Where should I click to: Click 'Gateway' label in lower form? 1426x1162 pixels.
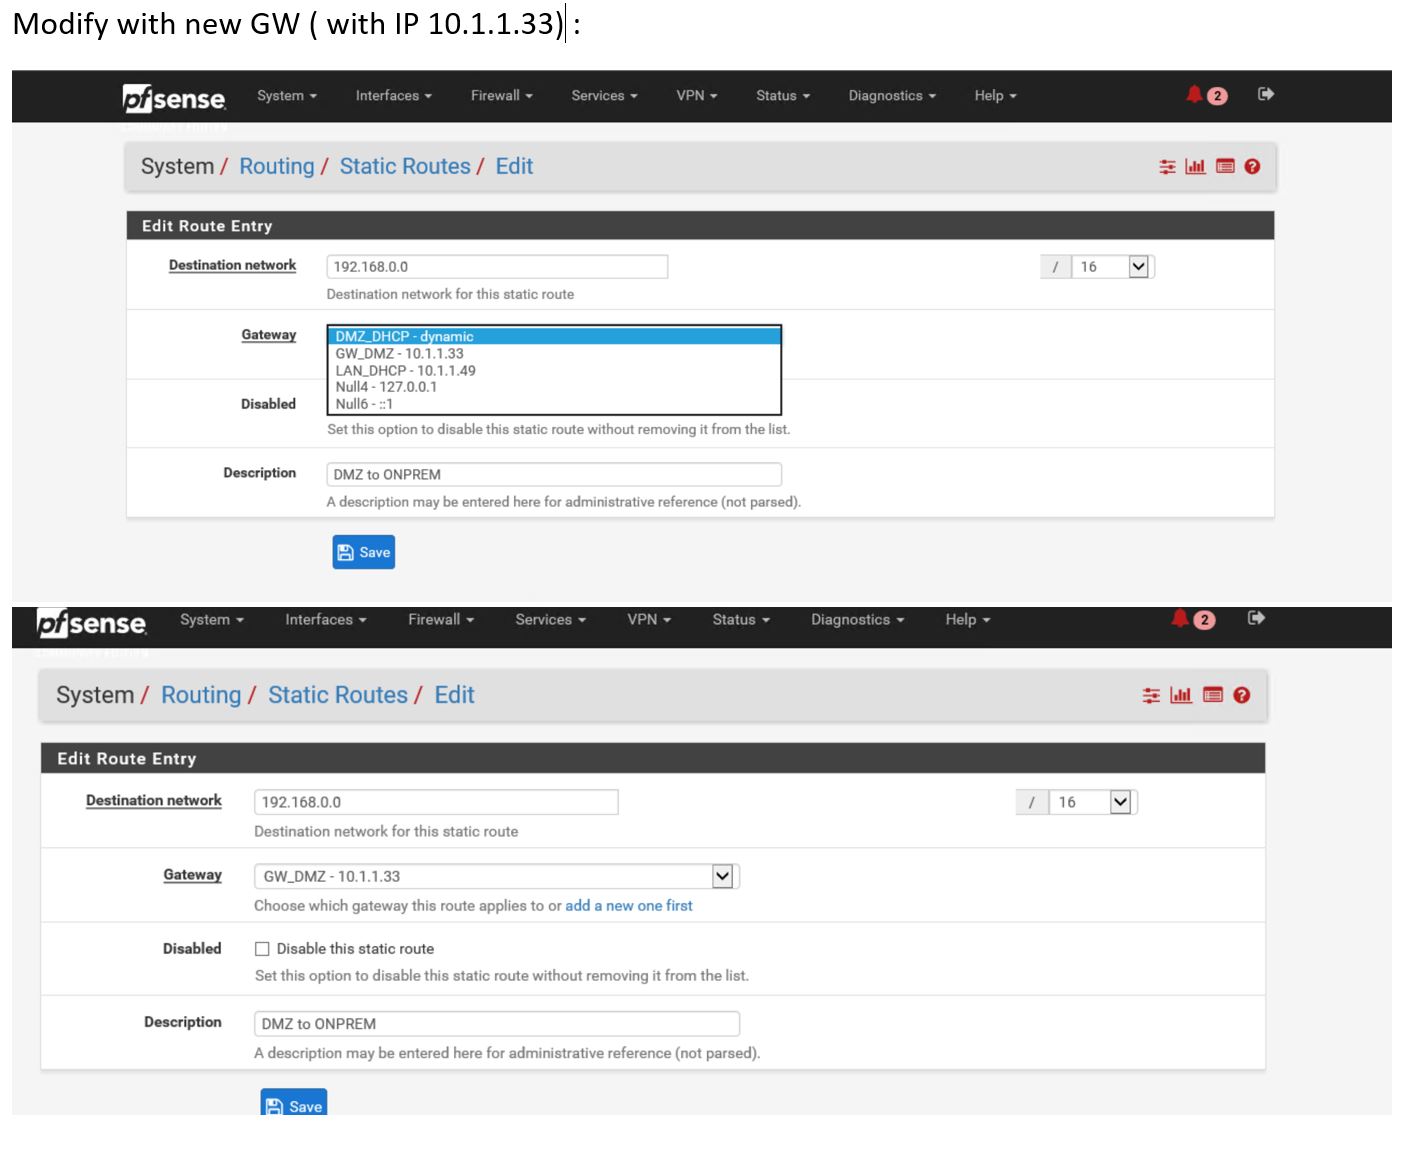[192, 875]
